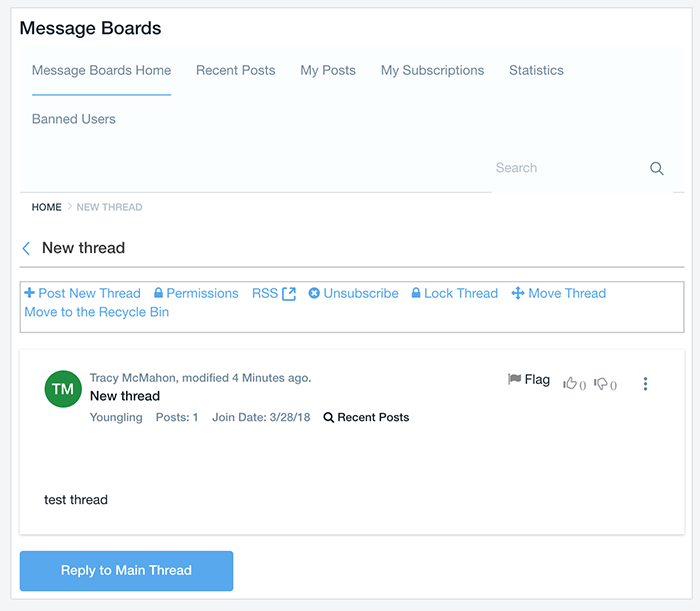Click the NEW THREAD breadcrumb text
Image resolution: width=700 pixels, height=611 pixels.
[x=109, y=207]
